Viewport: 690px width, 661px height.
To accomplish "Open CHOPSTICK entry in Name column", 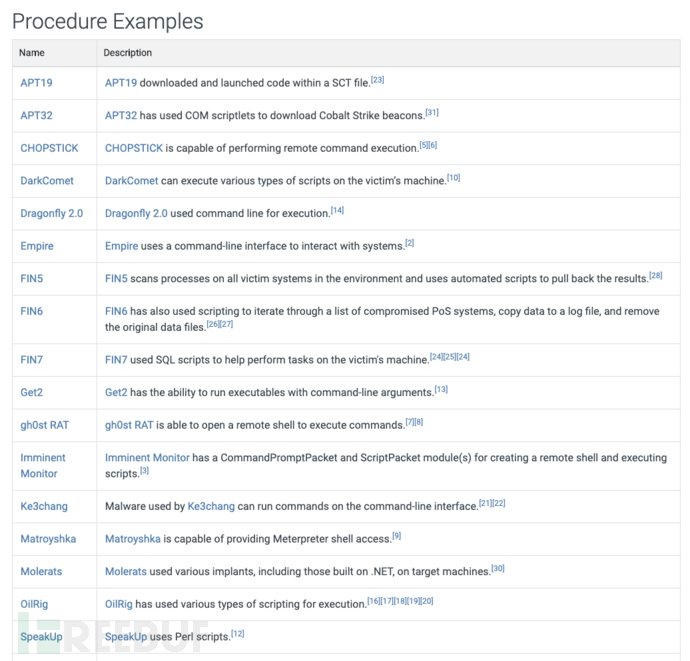I will (x=48, y=148).
